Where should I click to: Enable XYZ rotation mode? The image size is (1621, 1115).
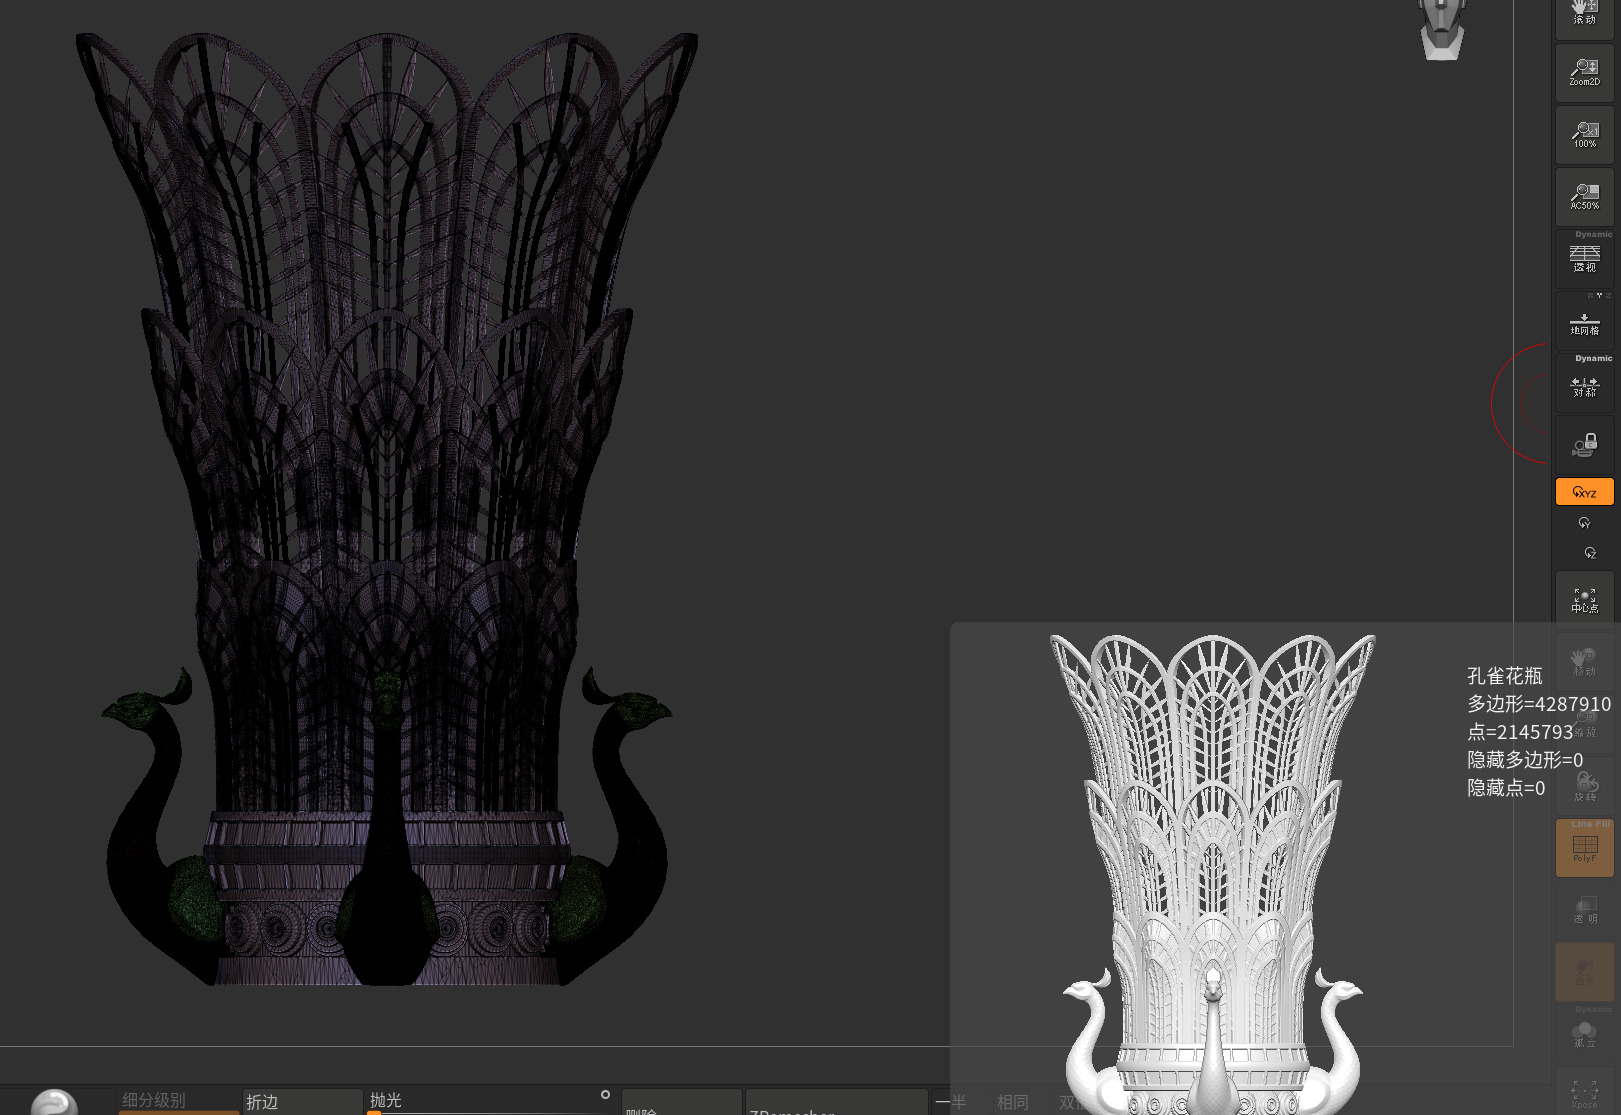pyautogui.click(x=1585, y=492)
